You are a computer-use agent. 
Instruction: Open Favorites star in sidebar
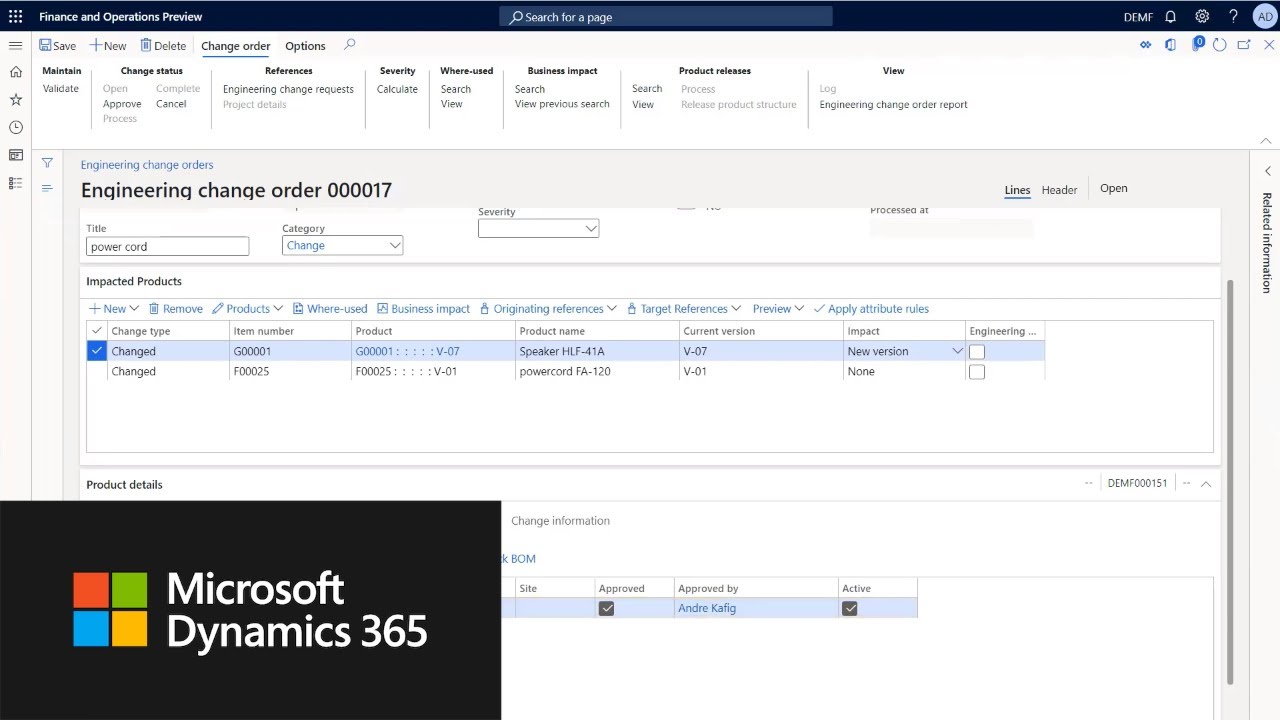click(x=15, y=100)
